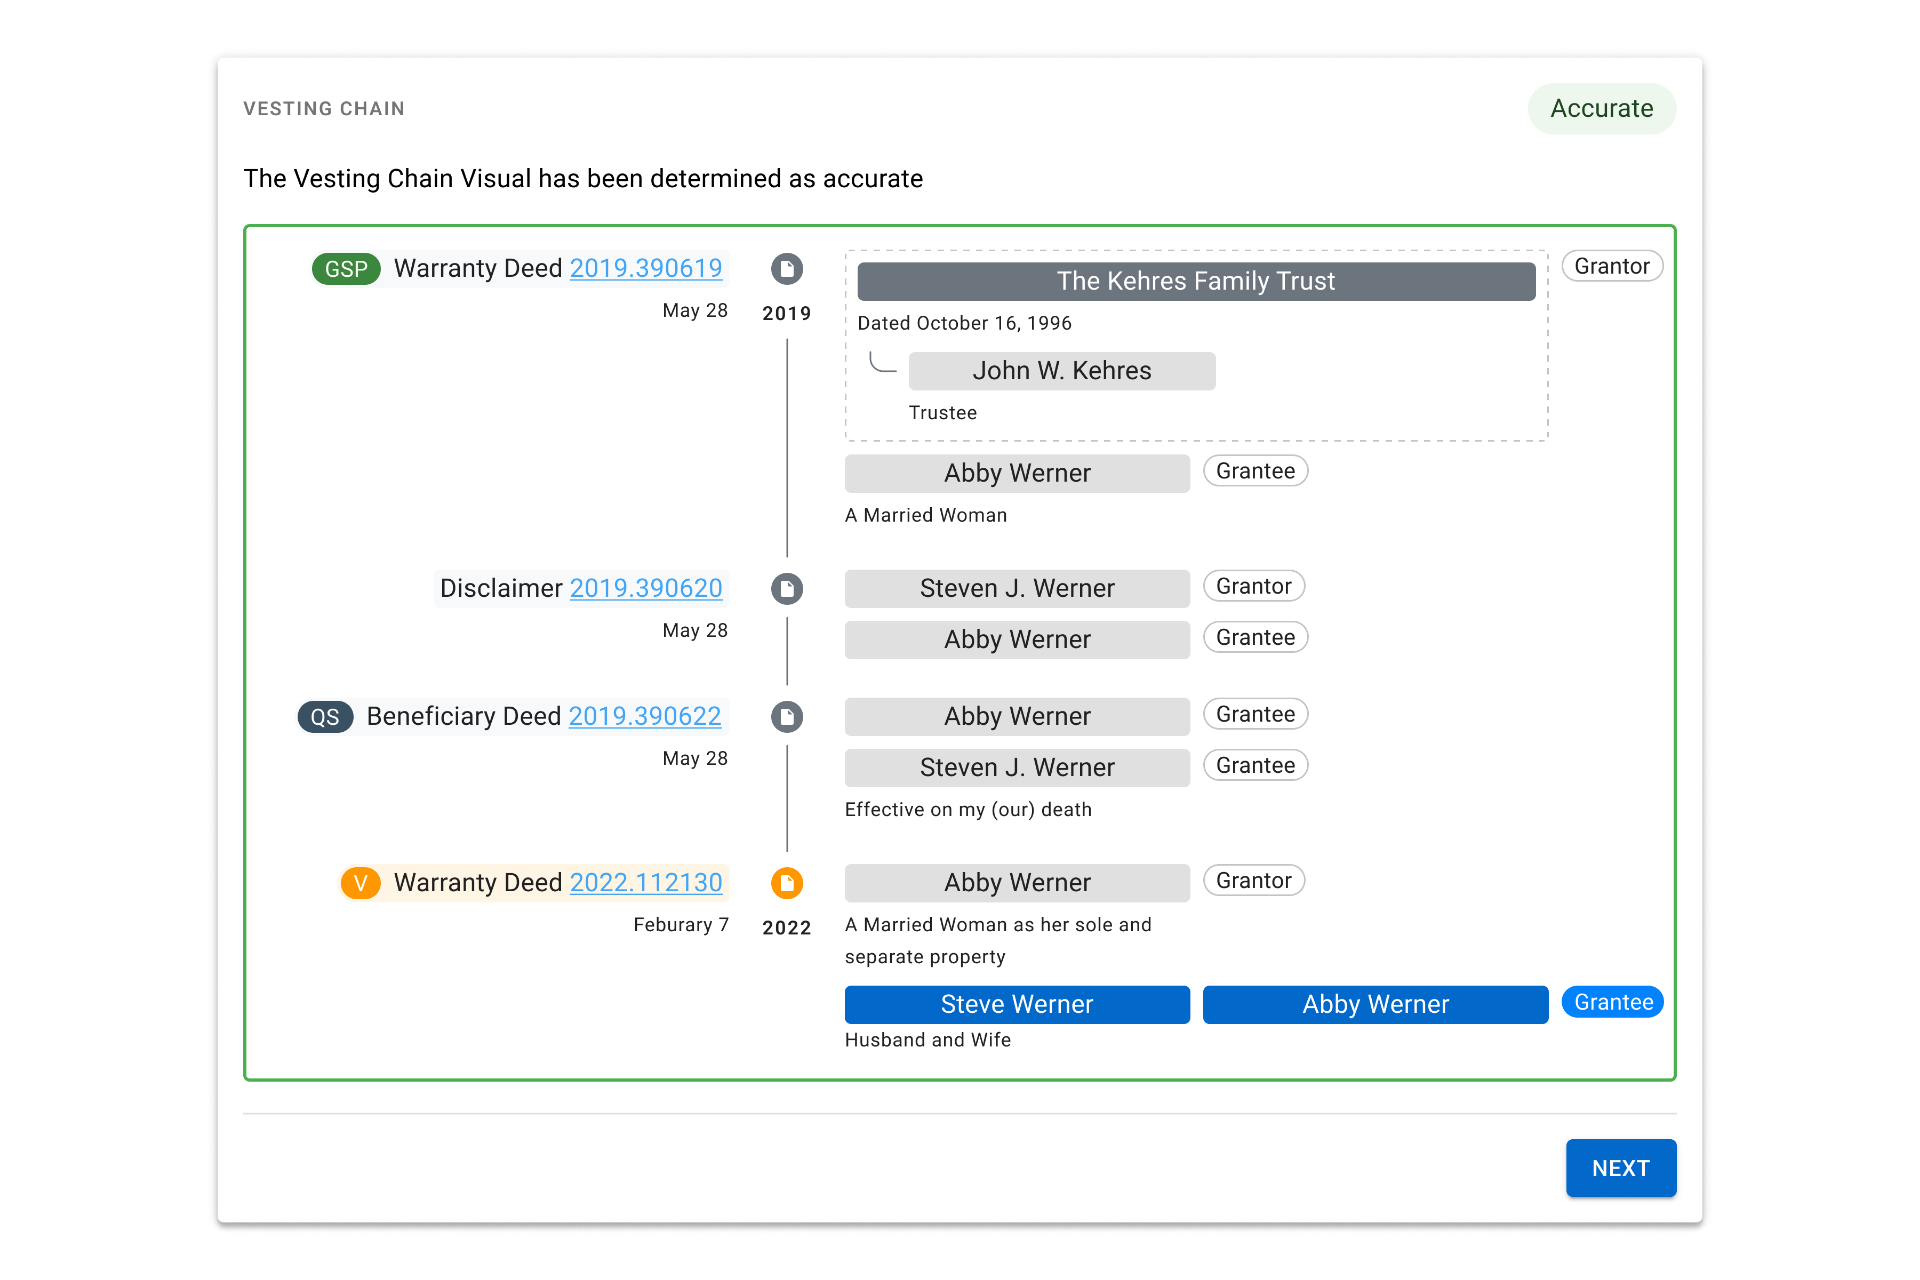The height and width of the screenshot is (1280, 1920).
Task: Click Grantee tag for Abby Werner Beneficiary Deed
Action: click(1255, 714)
